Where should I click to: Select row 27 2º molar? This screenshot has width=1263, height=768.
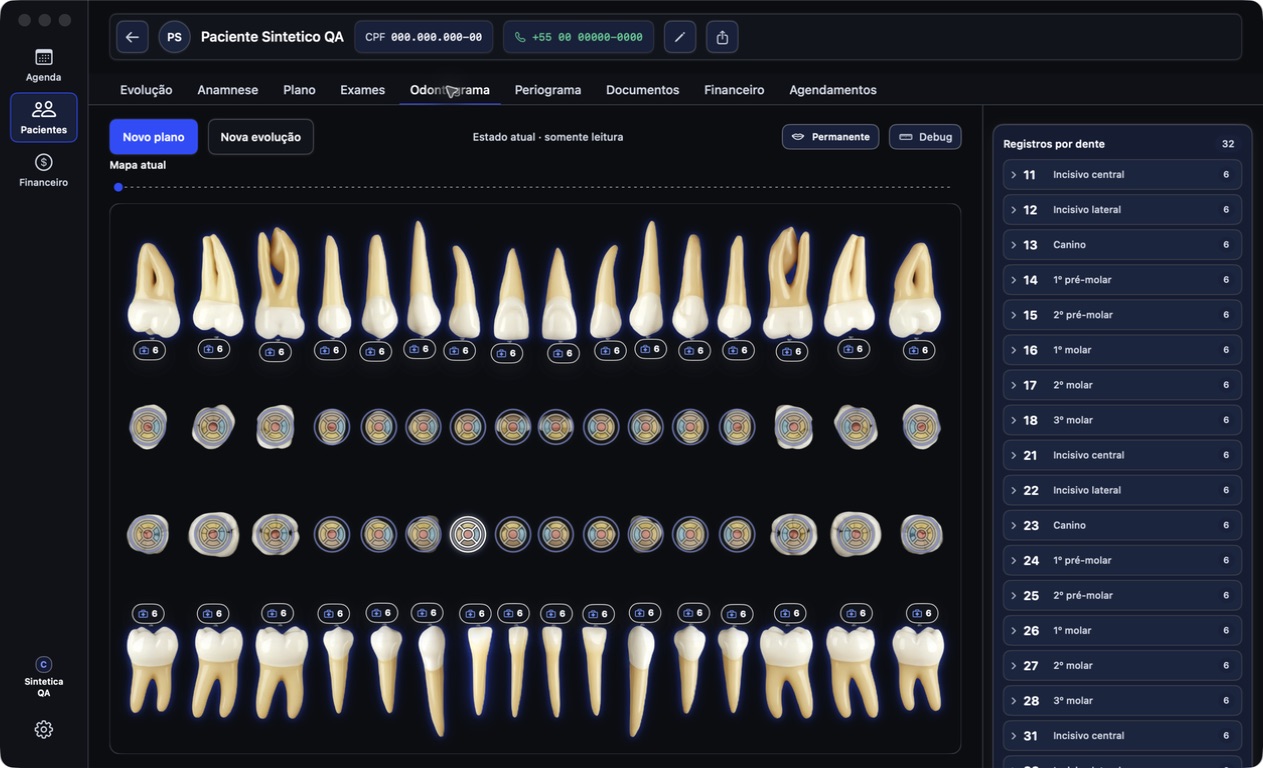[x=1122, y=665]
